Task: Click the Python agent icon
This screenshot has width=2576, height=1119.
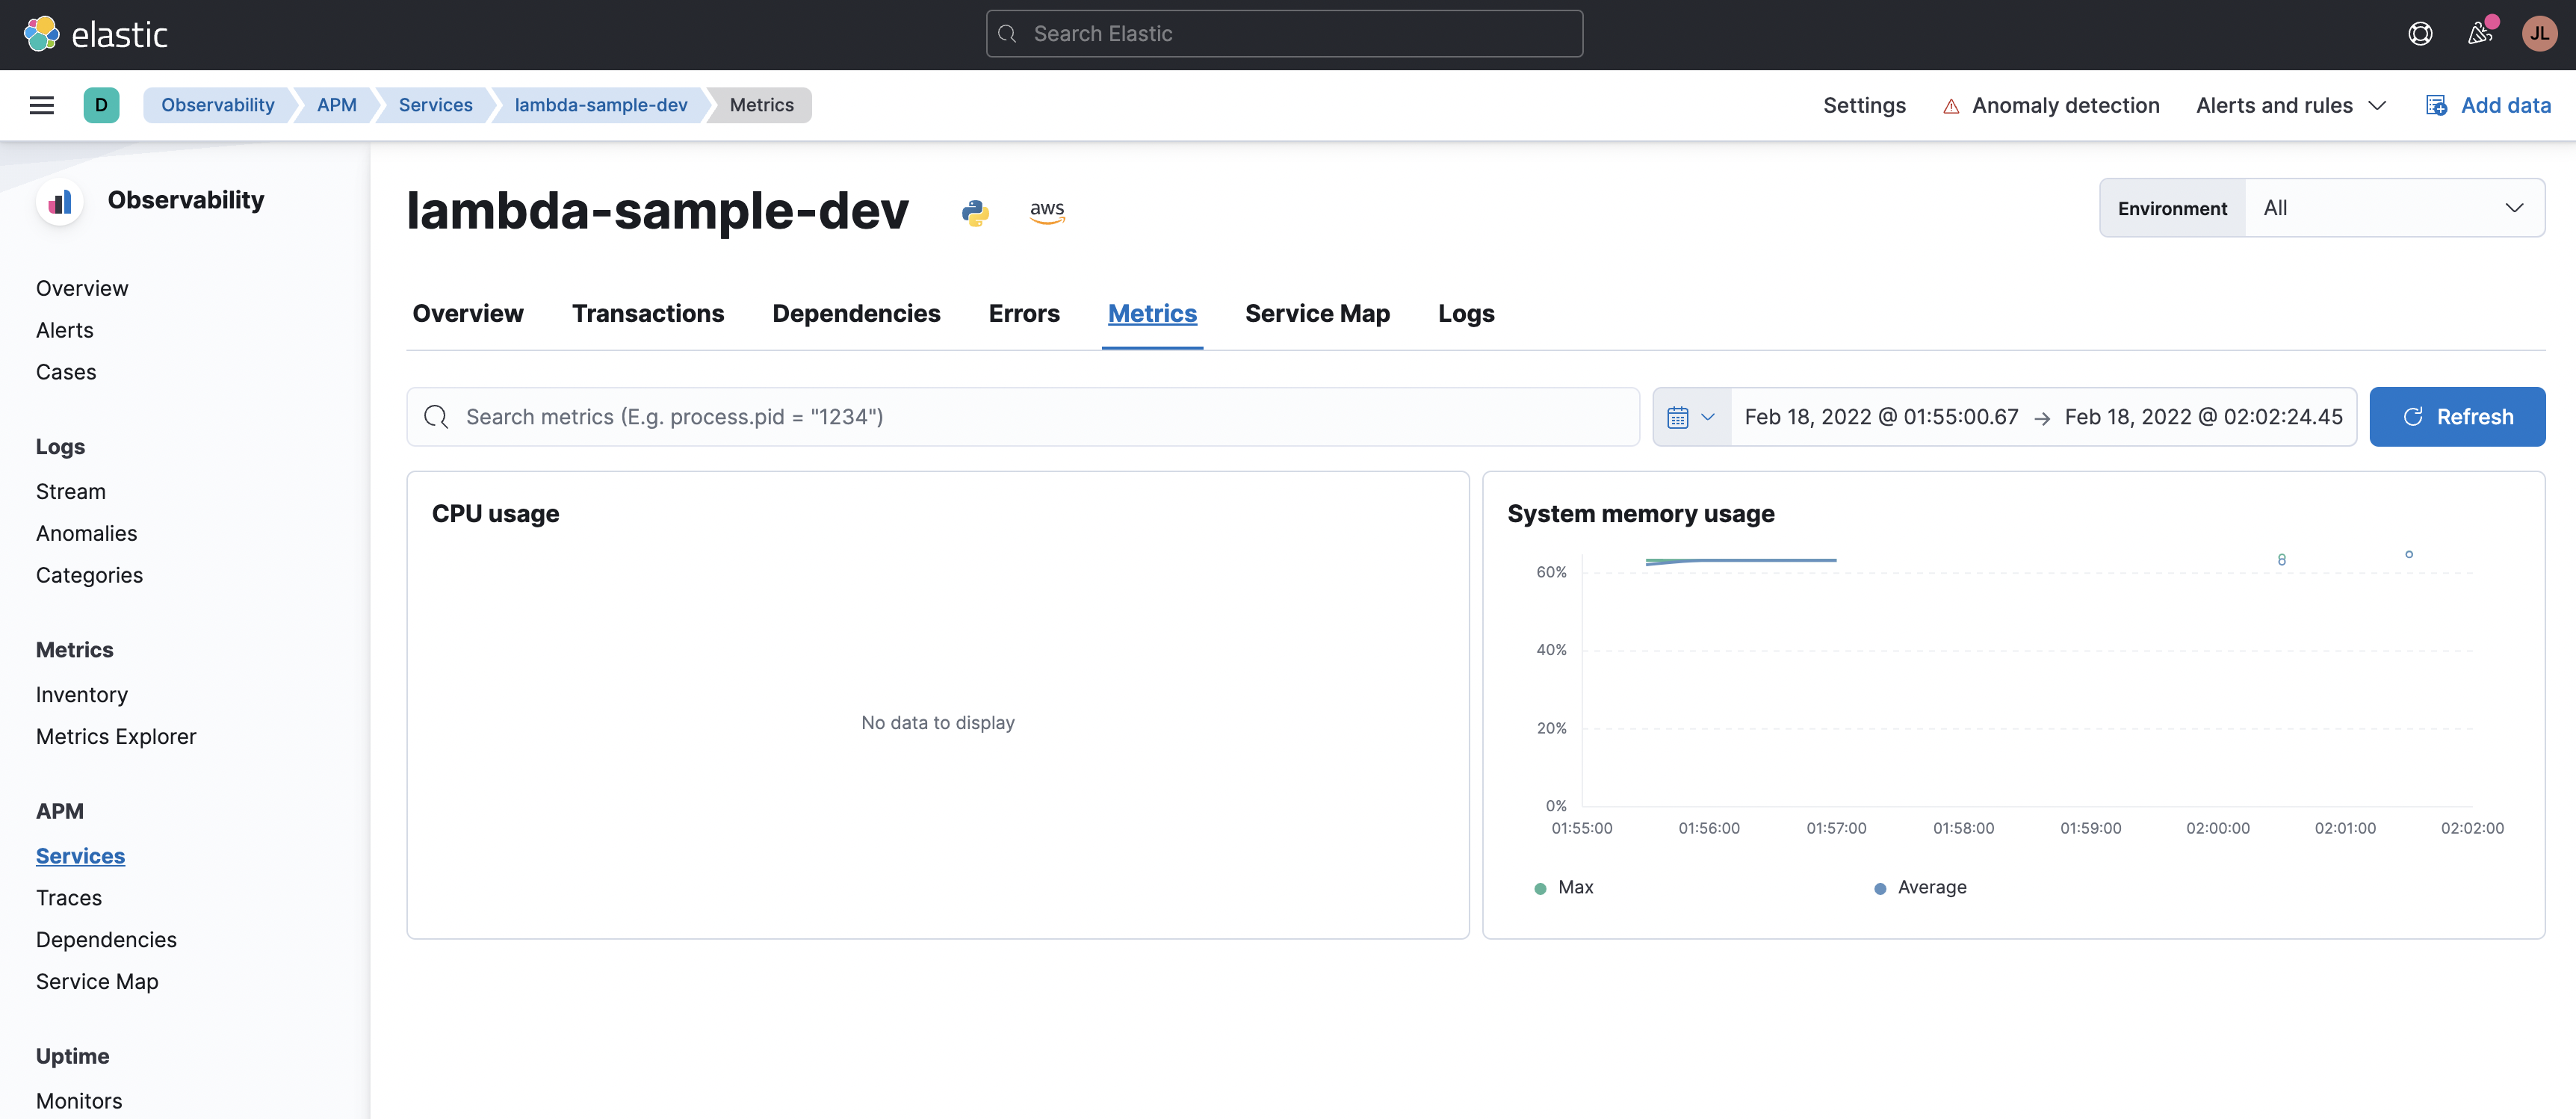Action: (975, 212)
